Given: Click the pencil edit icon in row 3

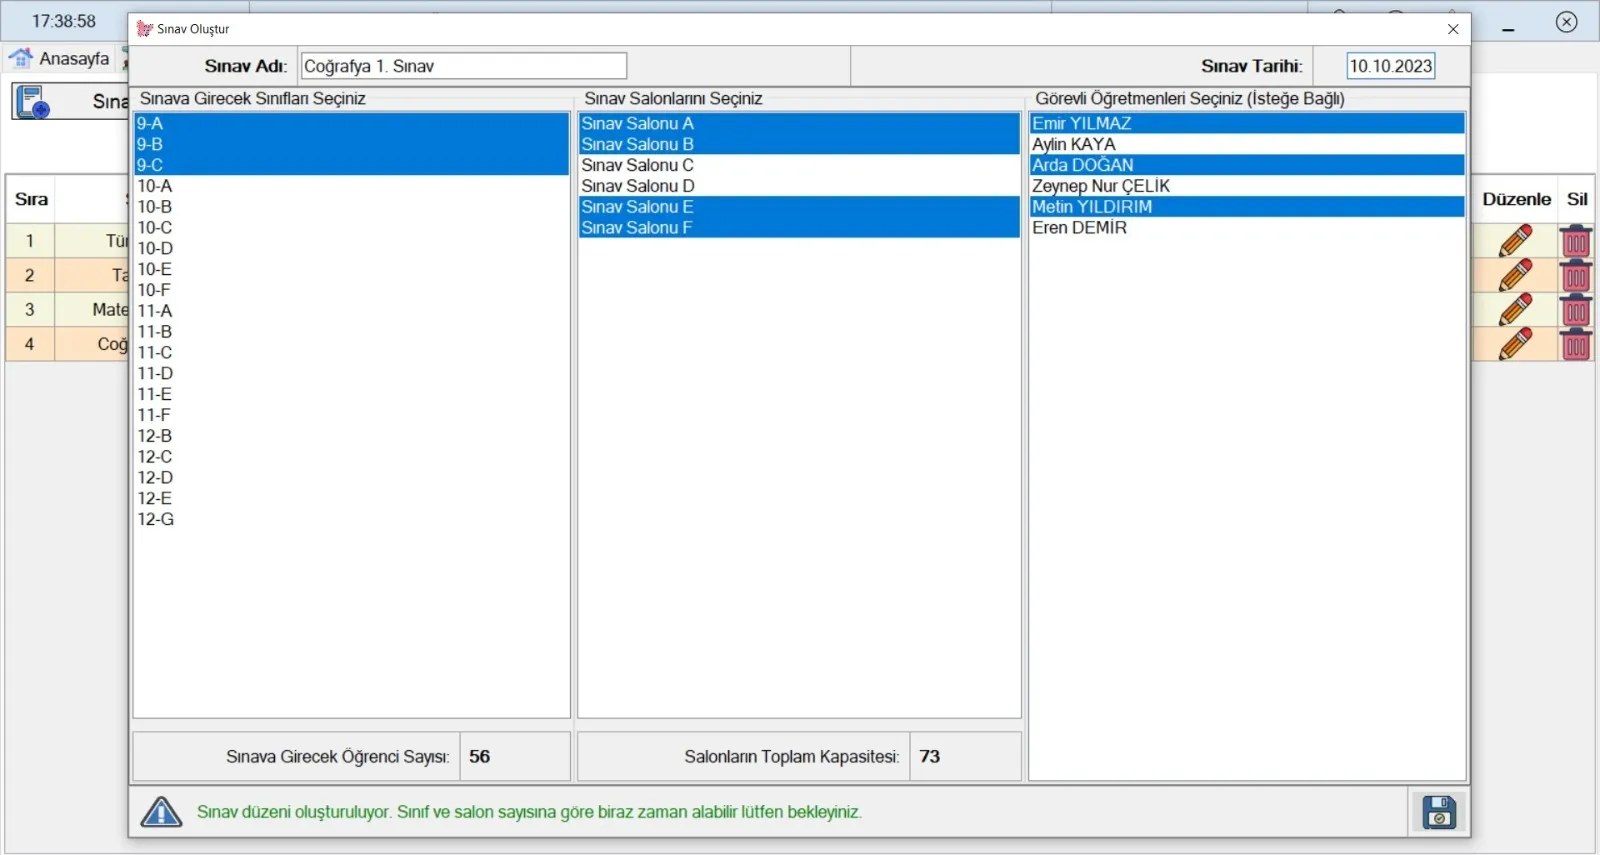Looking at the screenshot, I should pos(1515,310).
